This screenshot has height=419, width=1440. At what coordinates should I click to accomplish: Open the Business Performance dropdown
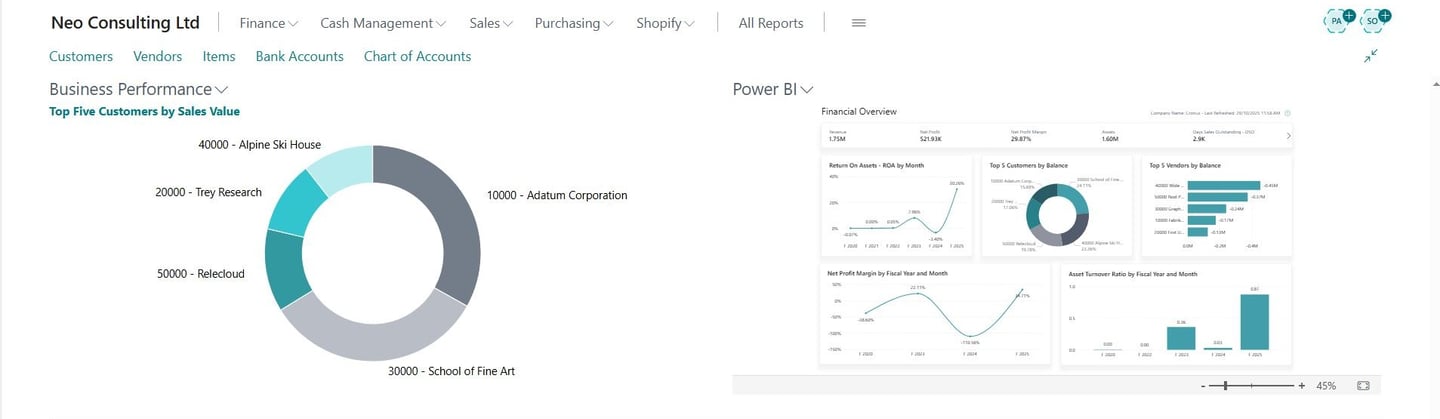[x=138, y=89]
